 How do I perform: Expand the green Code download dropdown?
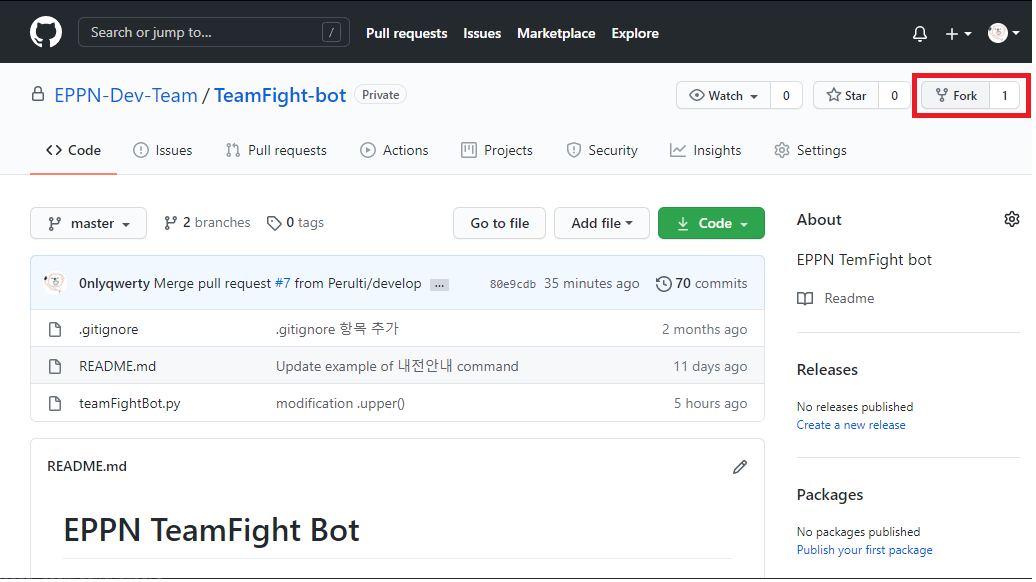tap(712, 223)
